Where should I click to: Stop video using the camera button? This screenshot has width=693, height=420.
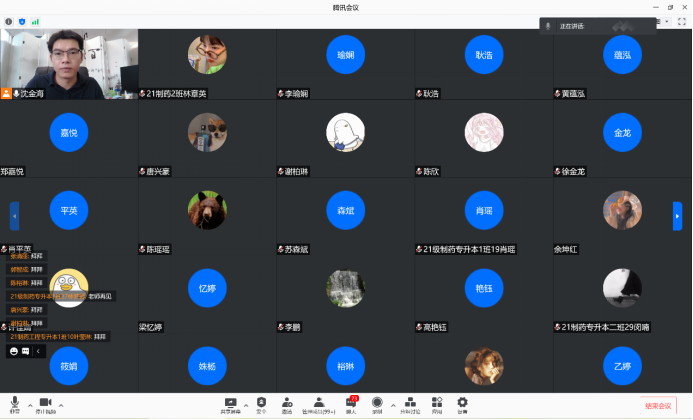[x=44, y=402]
